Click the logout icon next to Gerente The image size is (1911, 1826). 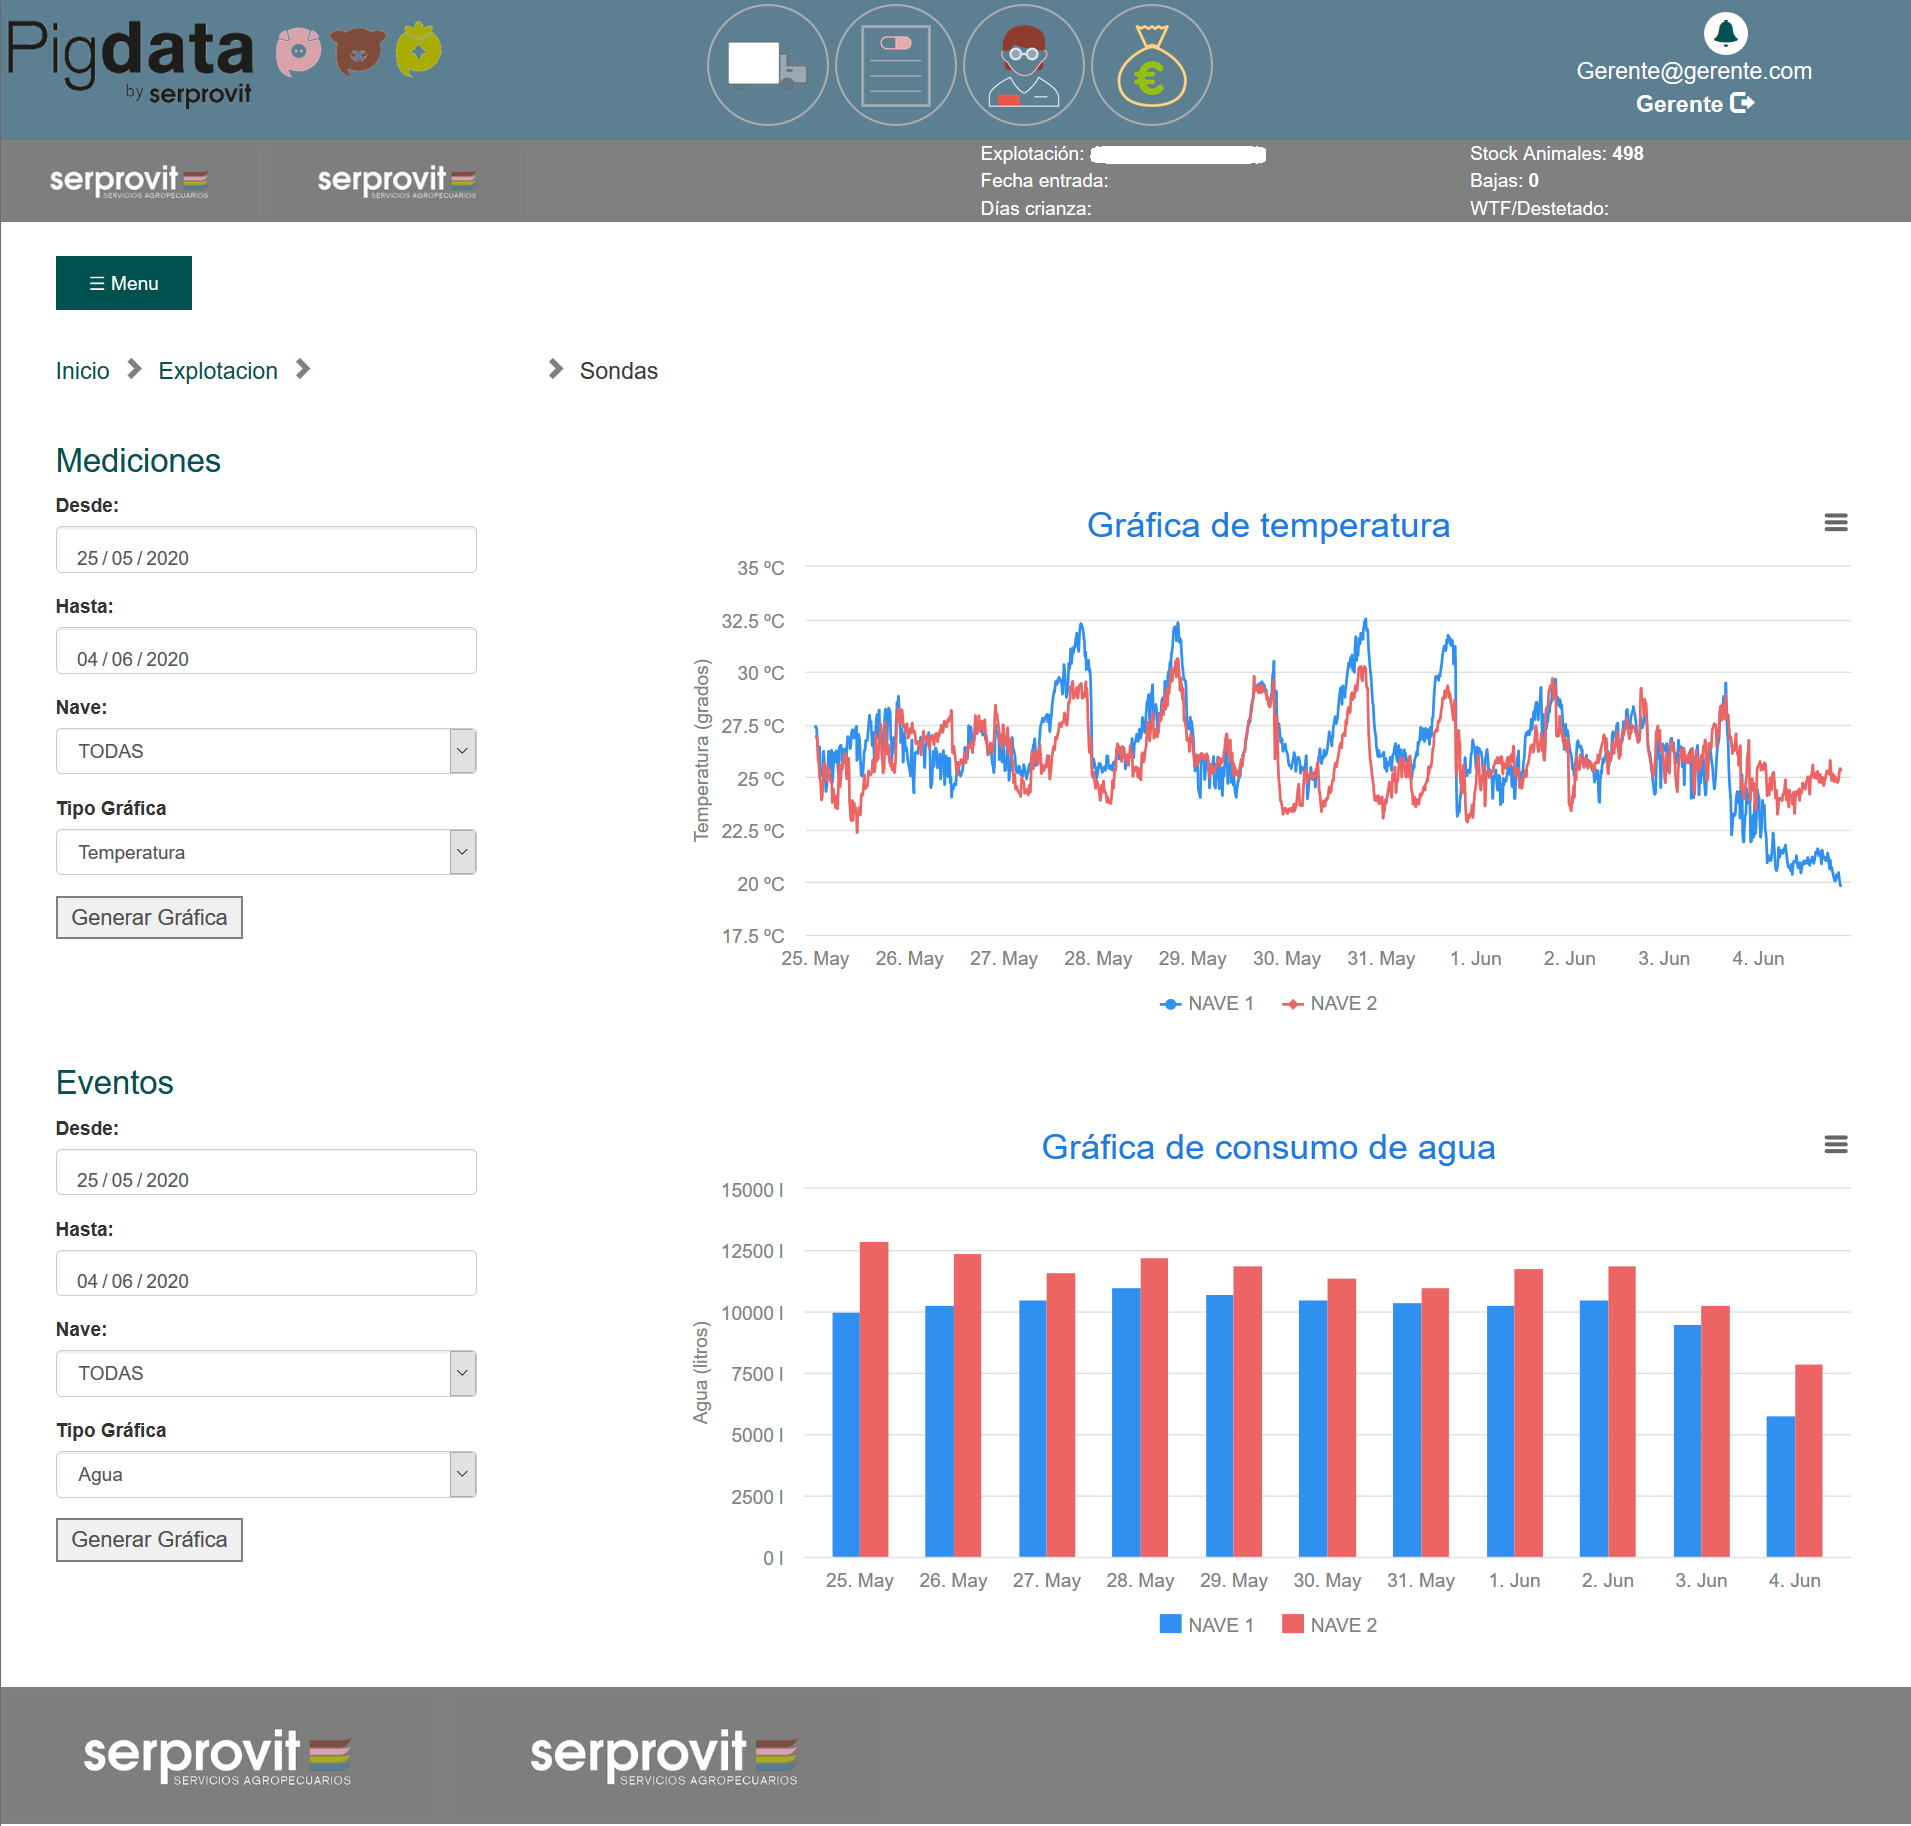[x=1742, y=103]
